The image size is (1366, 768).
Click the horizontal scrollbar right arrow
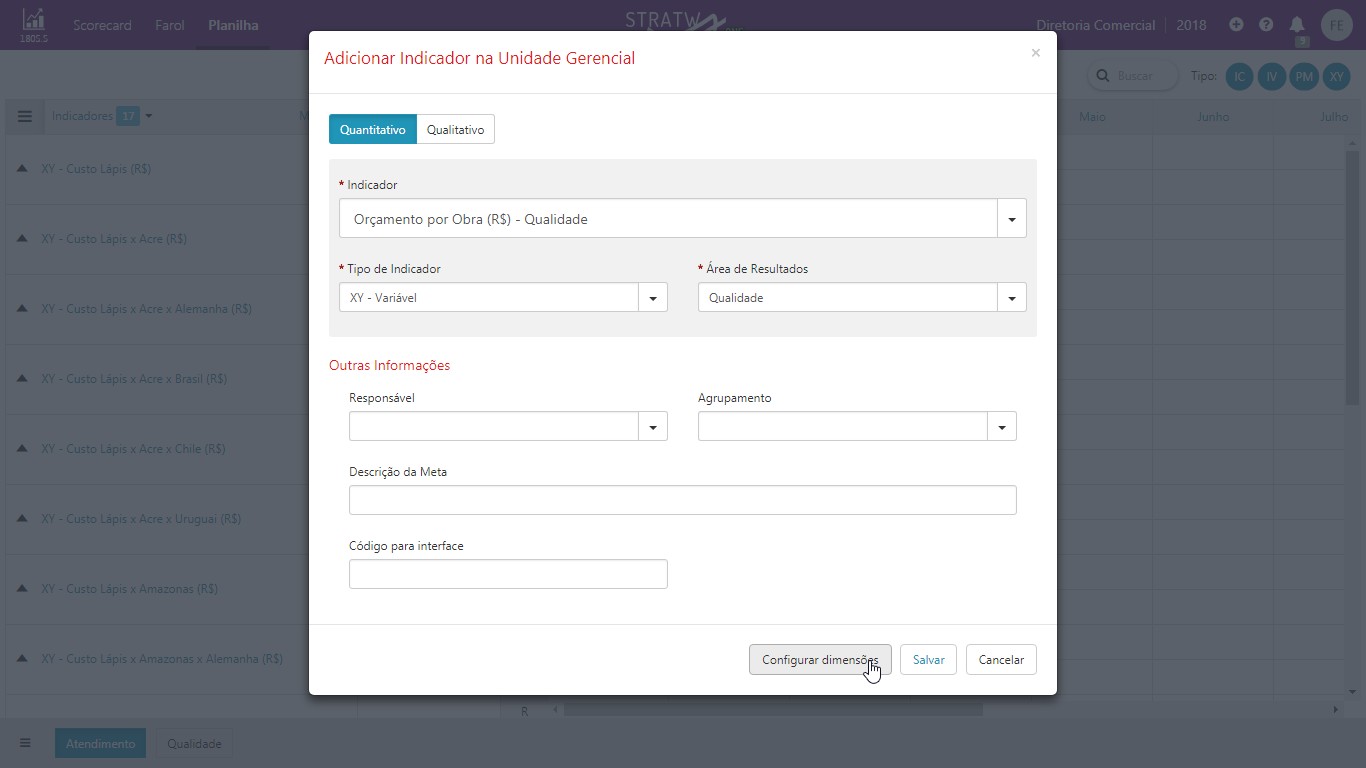[1335, 710]
